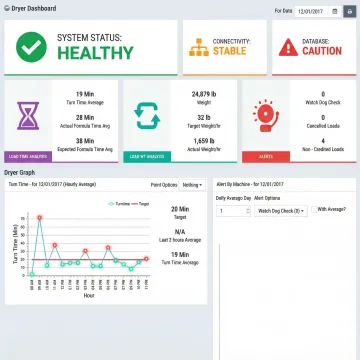The height and width of the screenshot is (360, 360).
Task: Click the print button beside date
Action: pos(350,11)
